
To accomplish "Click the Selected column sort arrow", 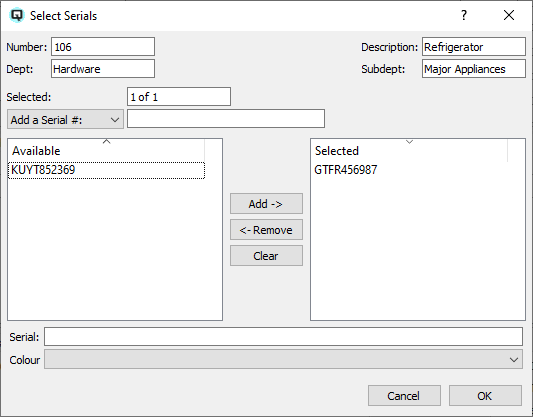I will point(409,141).
